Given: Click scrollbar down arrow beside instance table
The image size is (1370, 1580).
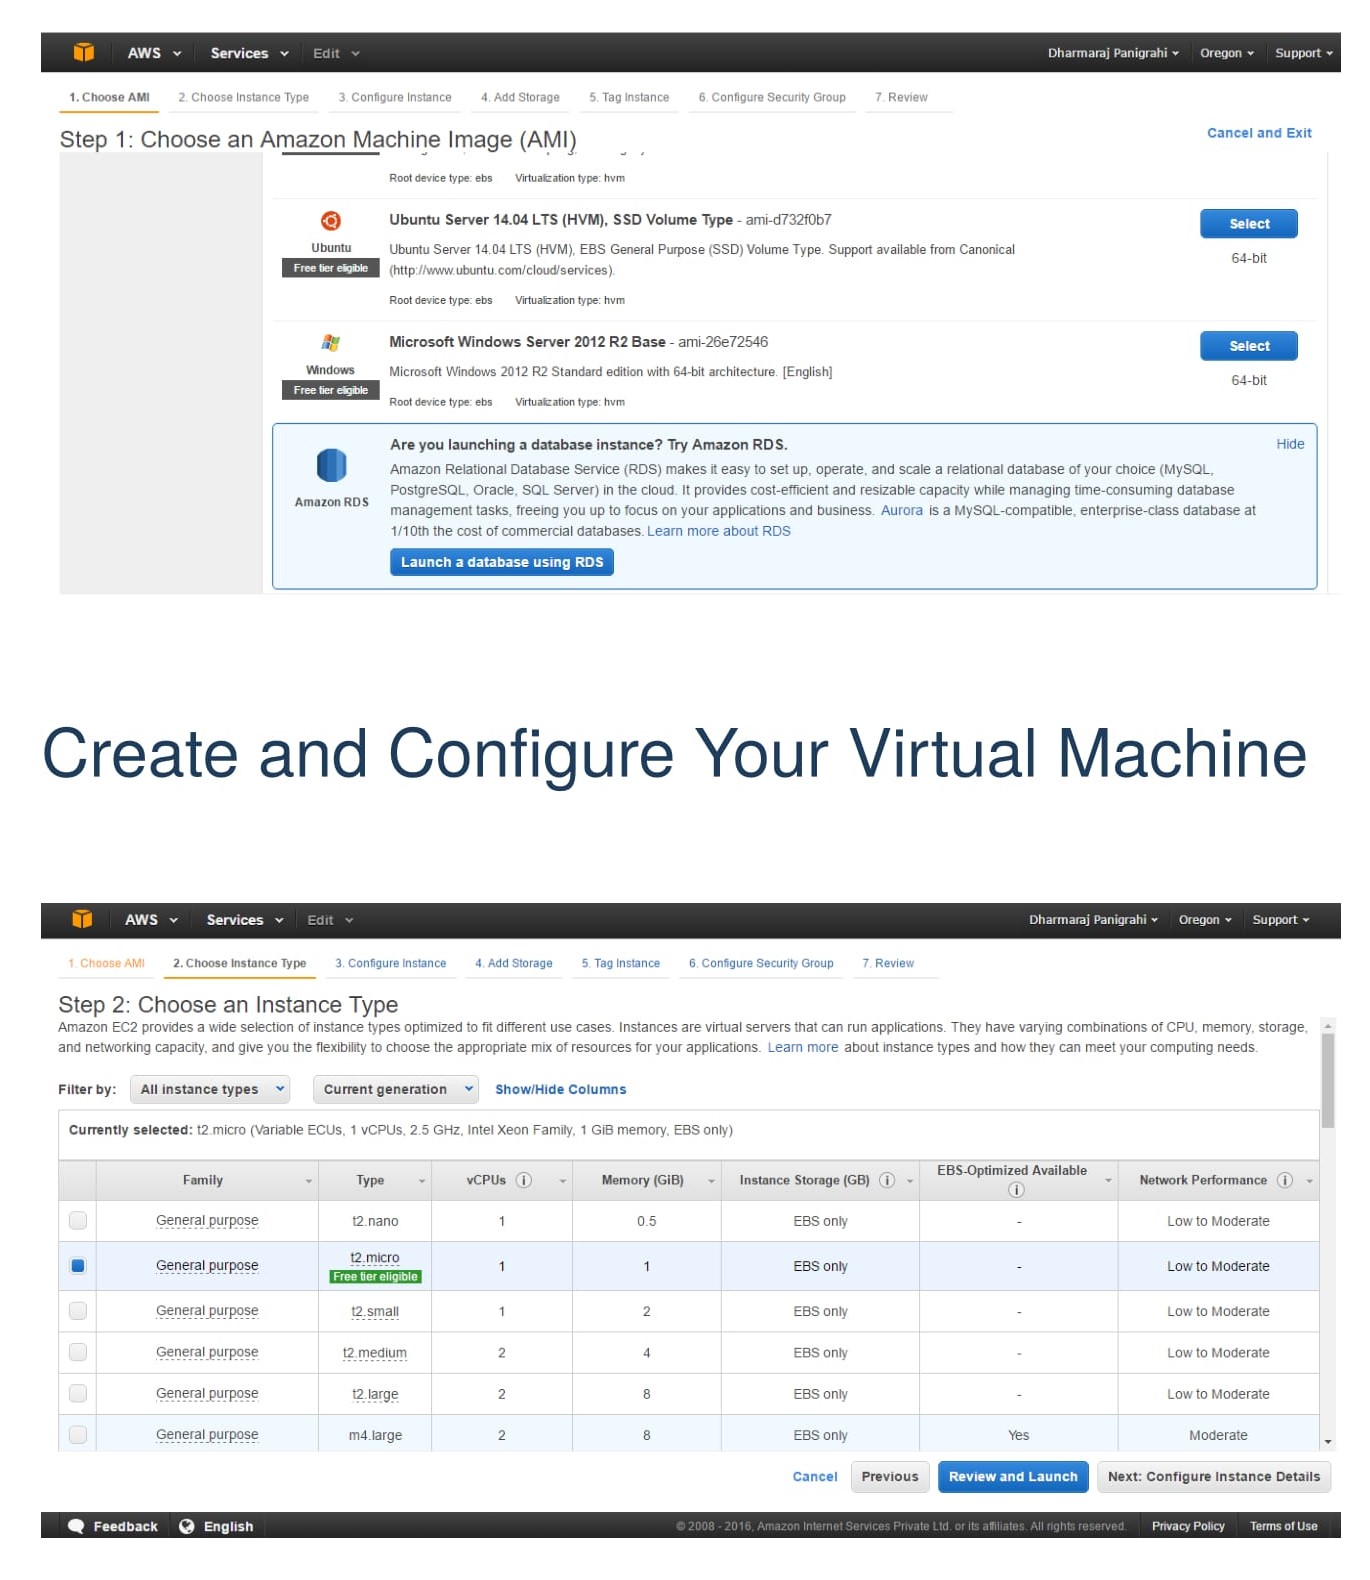Looking at the screenshot, I should coord(1328,1442).
